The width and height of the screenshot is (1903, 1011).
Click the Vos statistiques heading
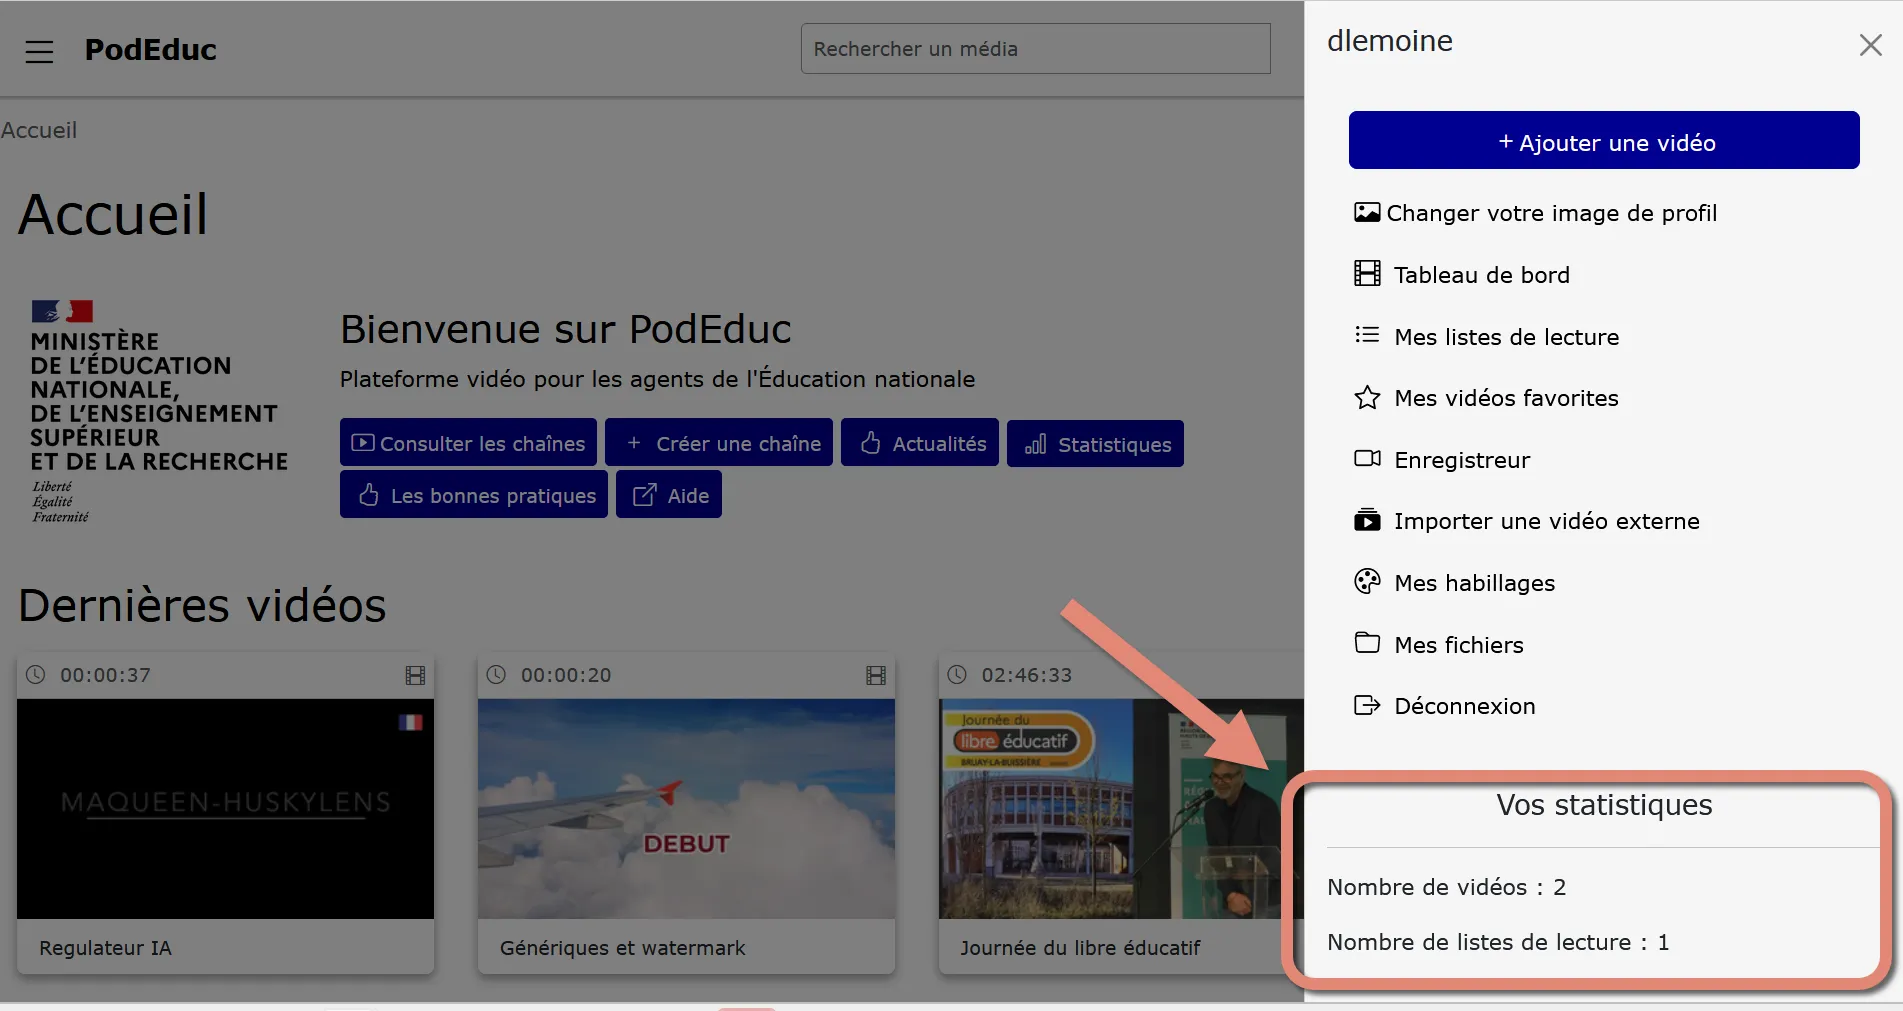point(1604,805)
